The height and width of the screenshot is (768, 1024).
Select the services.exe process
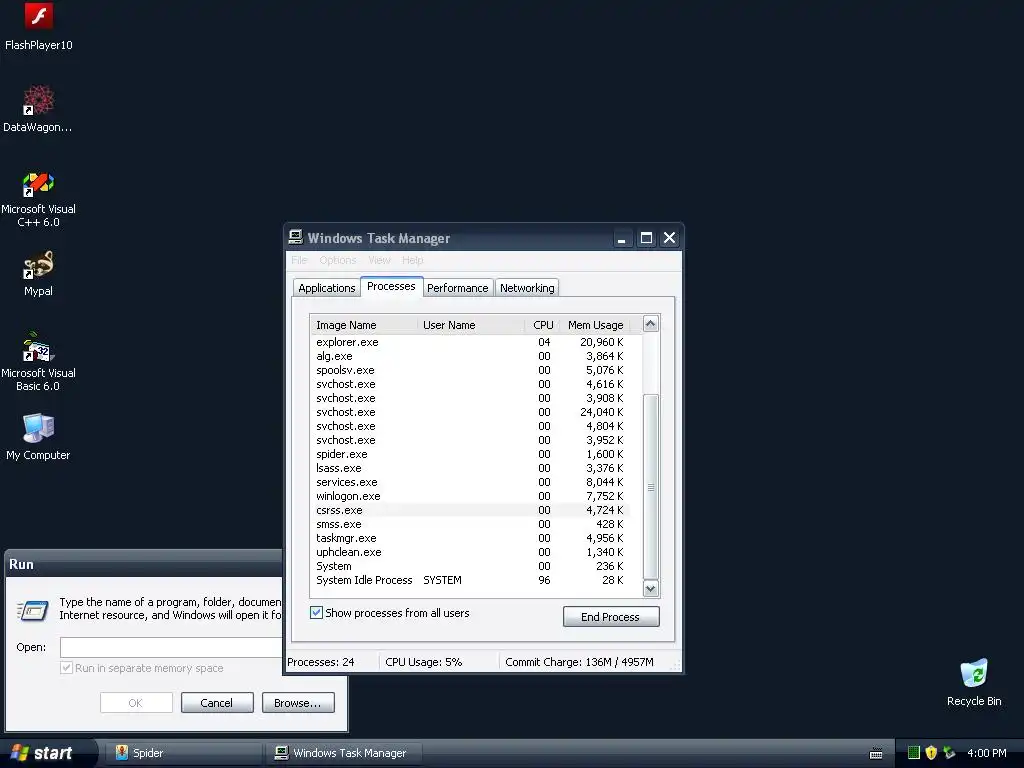pos(470,482)
